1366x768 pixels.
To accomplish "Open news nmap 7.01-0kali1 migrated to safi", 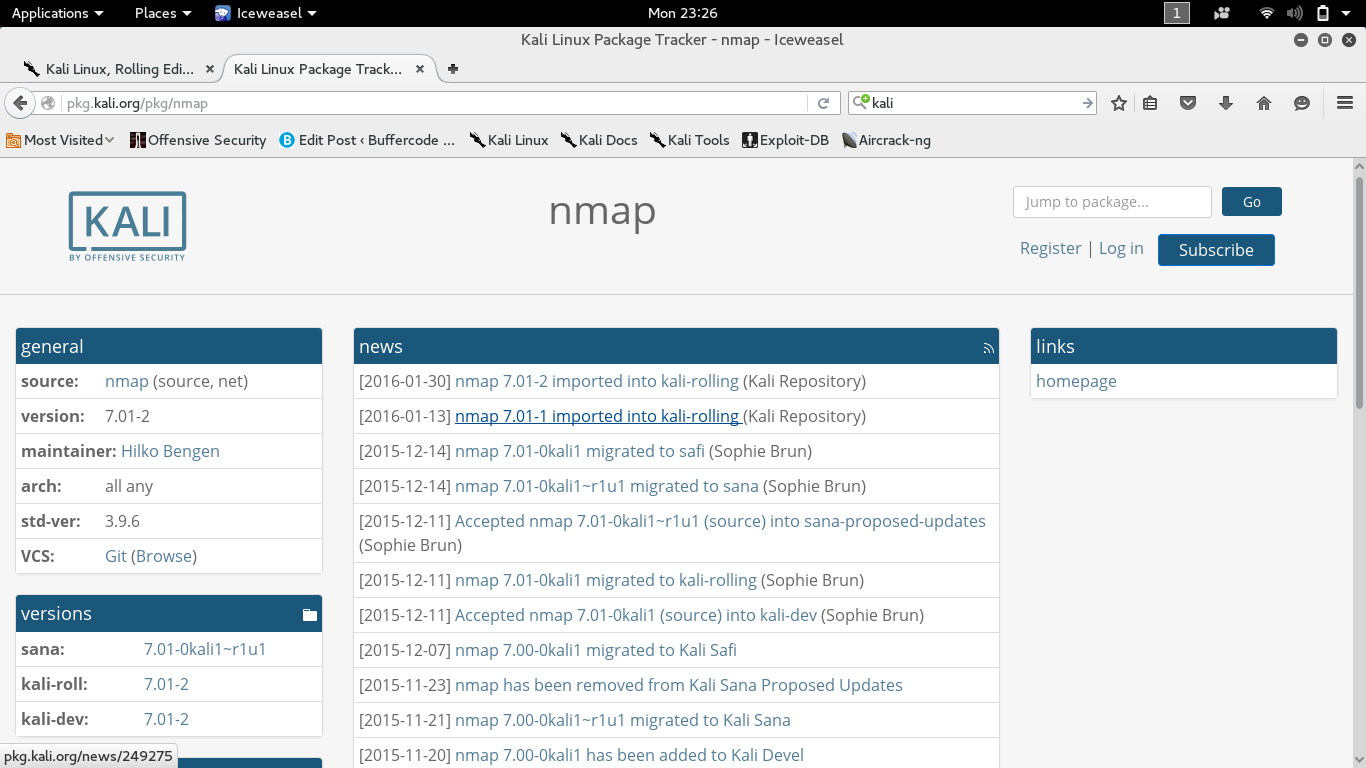I will (580, 451).
